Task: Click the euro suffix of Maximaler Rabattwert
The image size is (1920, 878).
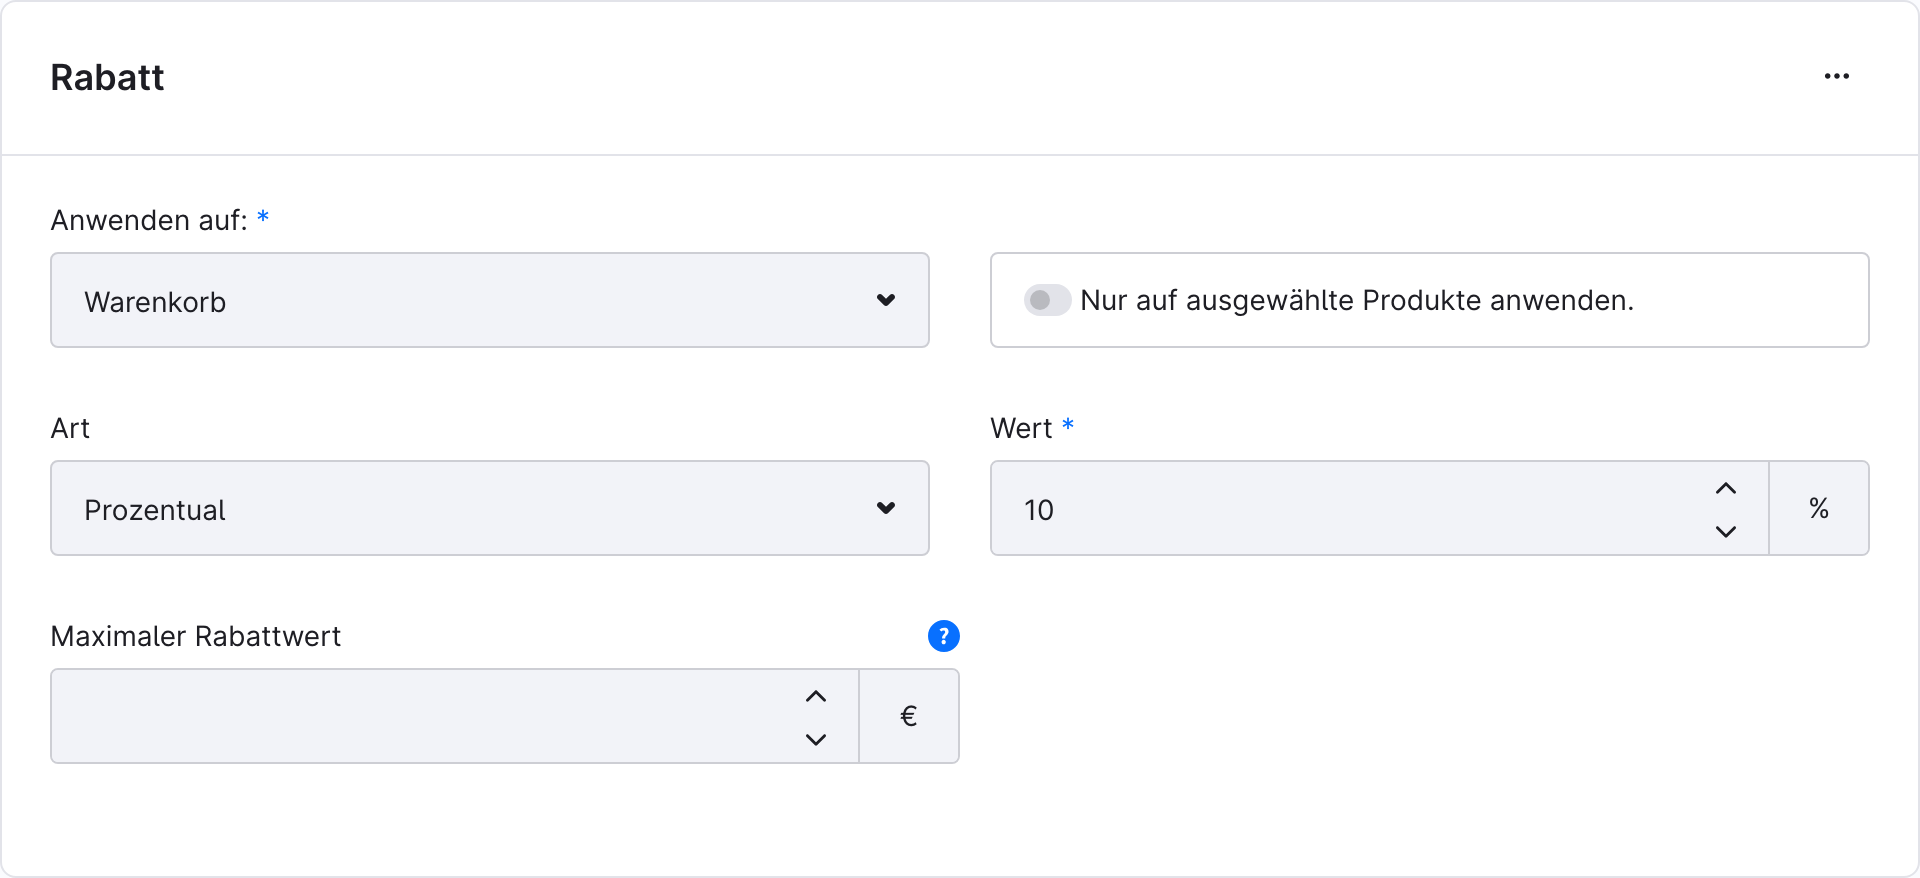Action: [x=909, y=716]
